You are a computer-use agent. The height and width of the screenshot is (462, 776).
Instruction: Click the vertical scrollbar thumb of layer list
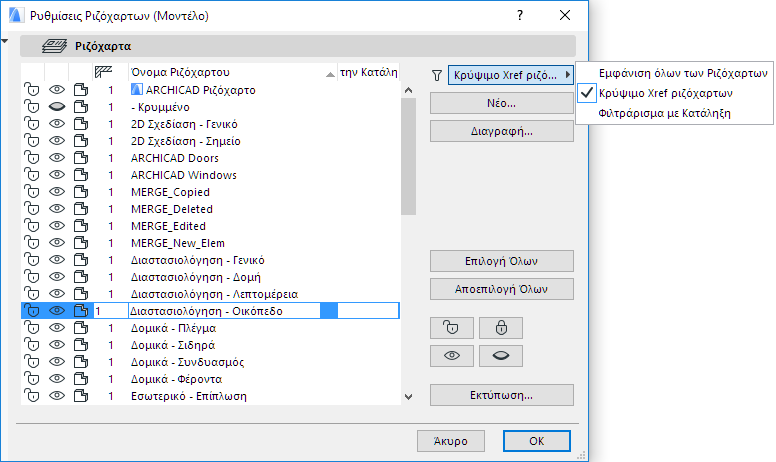click(408, 156)
